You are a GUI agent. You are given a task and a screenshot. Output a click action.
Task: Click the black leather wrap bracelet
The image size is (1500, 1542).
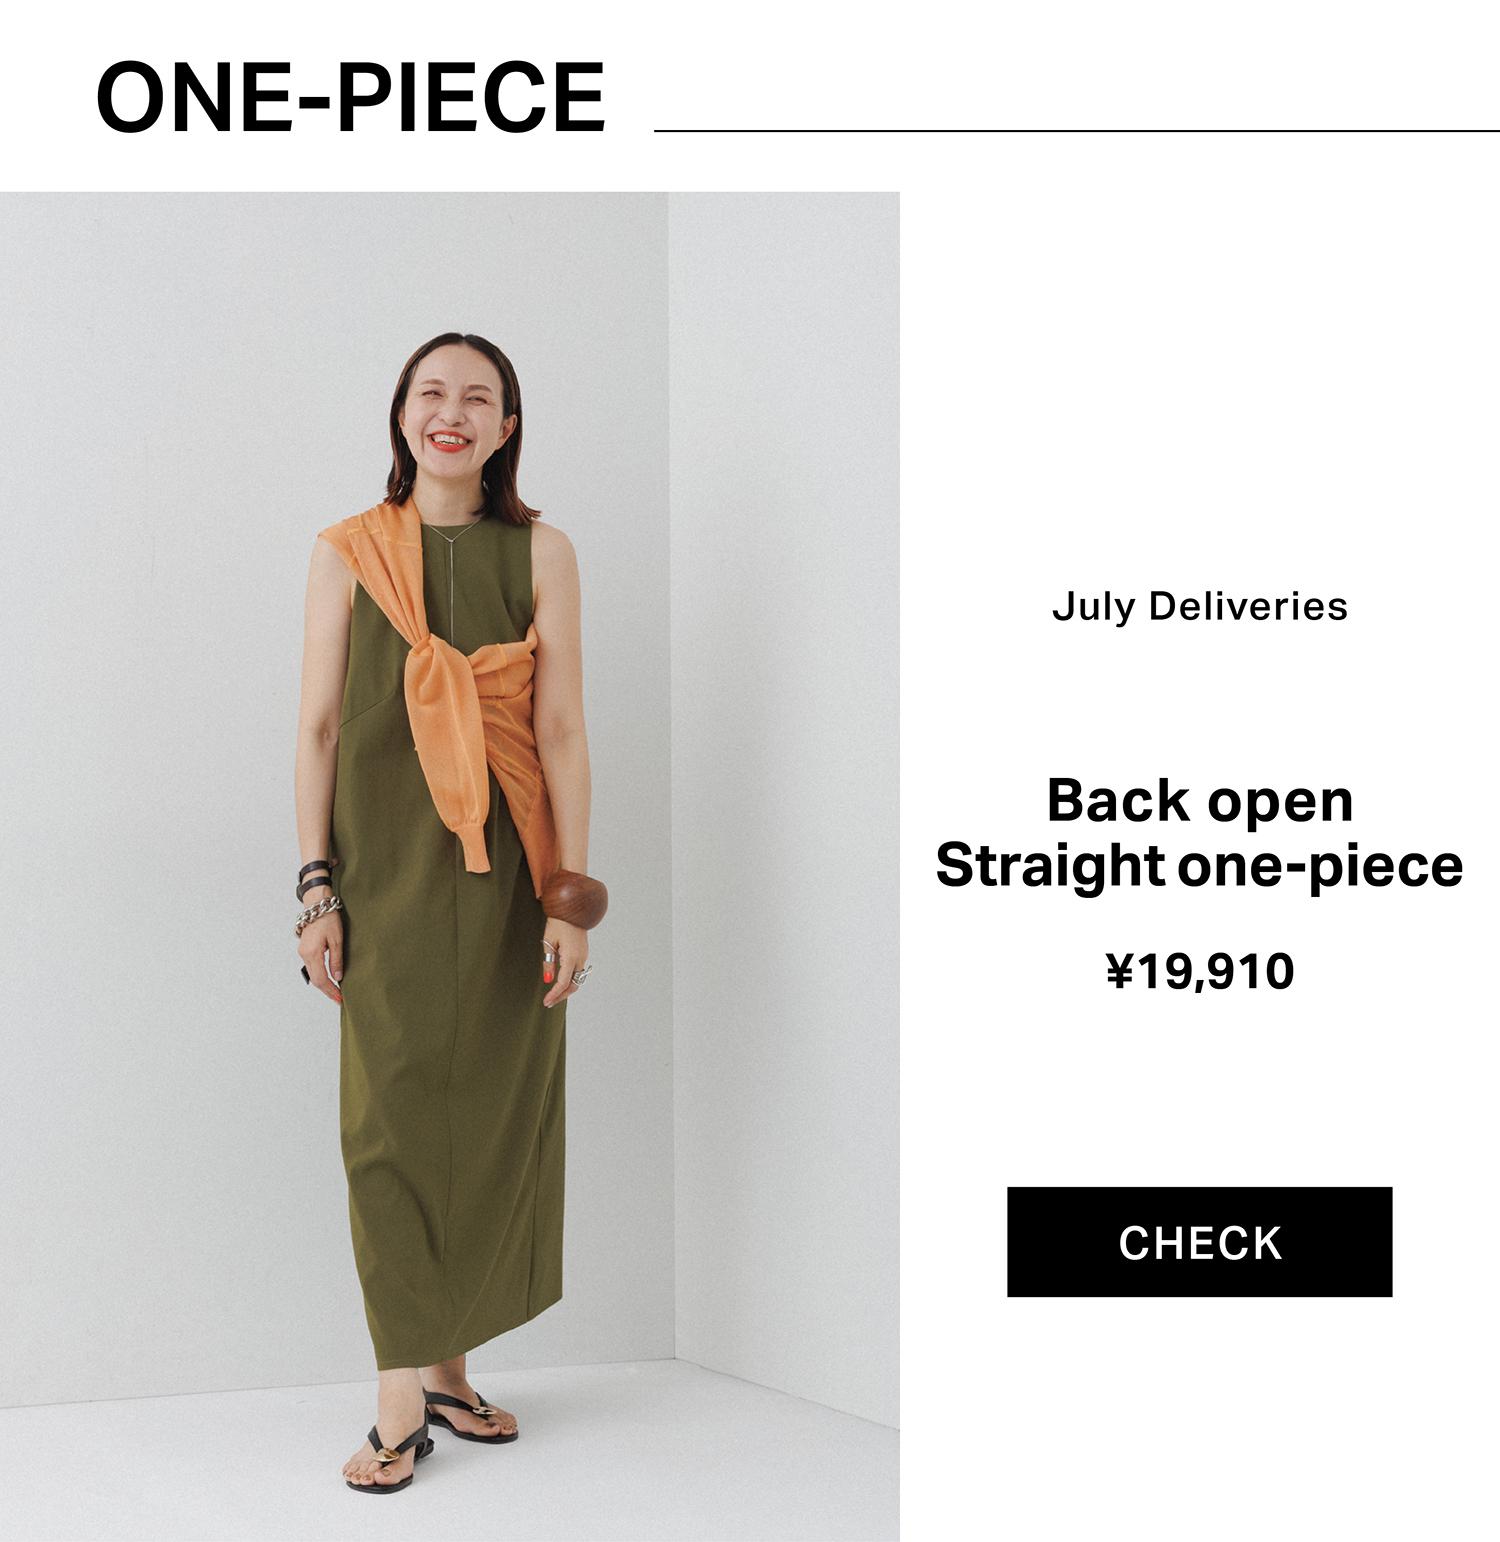315,877
